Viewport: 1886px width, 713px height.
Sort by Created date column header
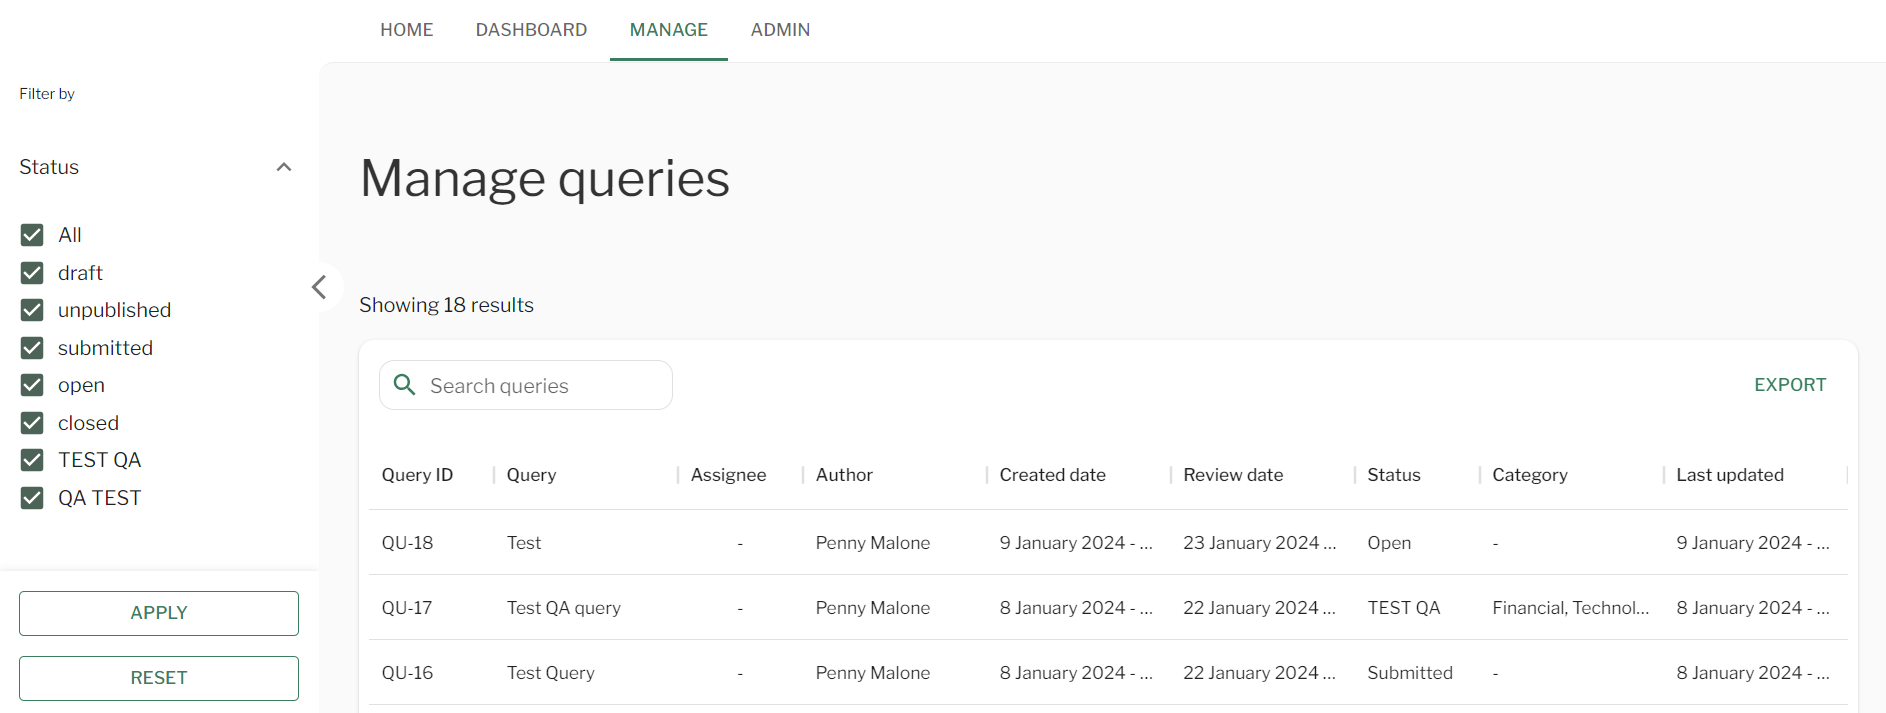click(x=1052, y=475)
